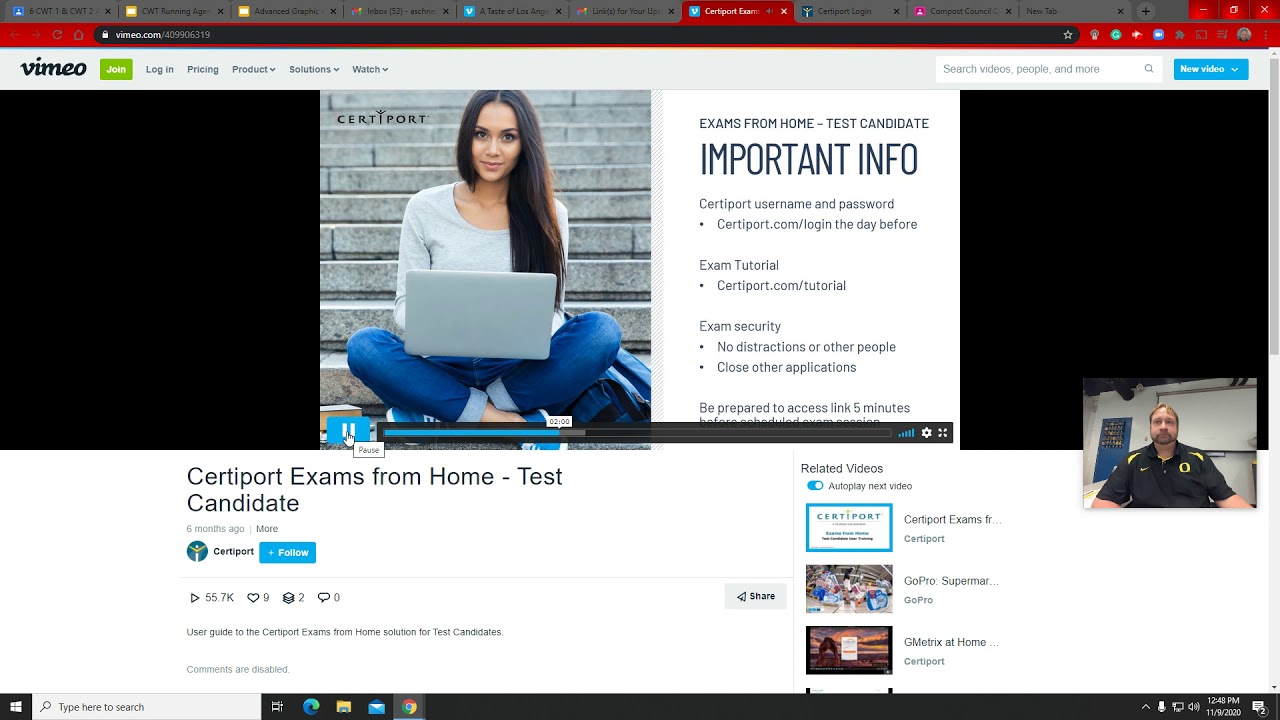The height and width of the screenshot is (720, 1280).
Task: Open Windows notification center
Action: [x=1259, y=707]
